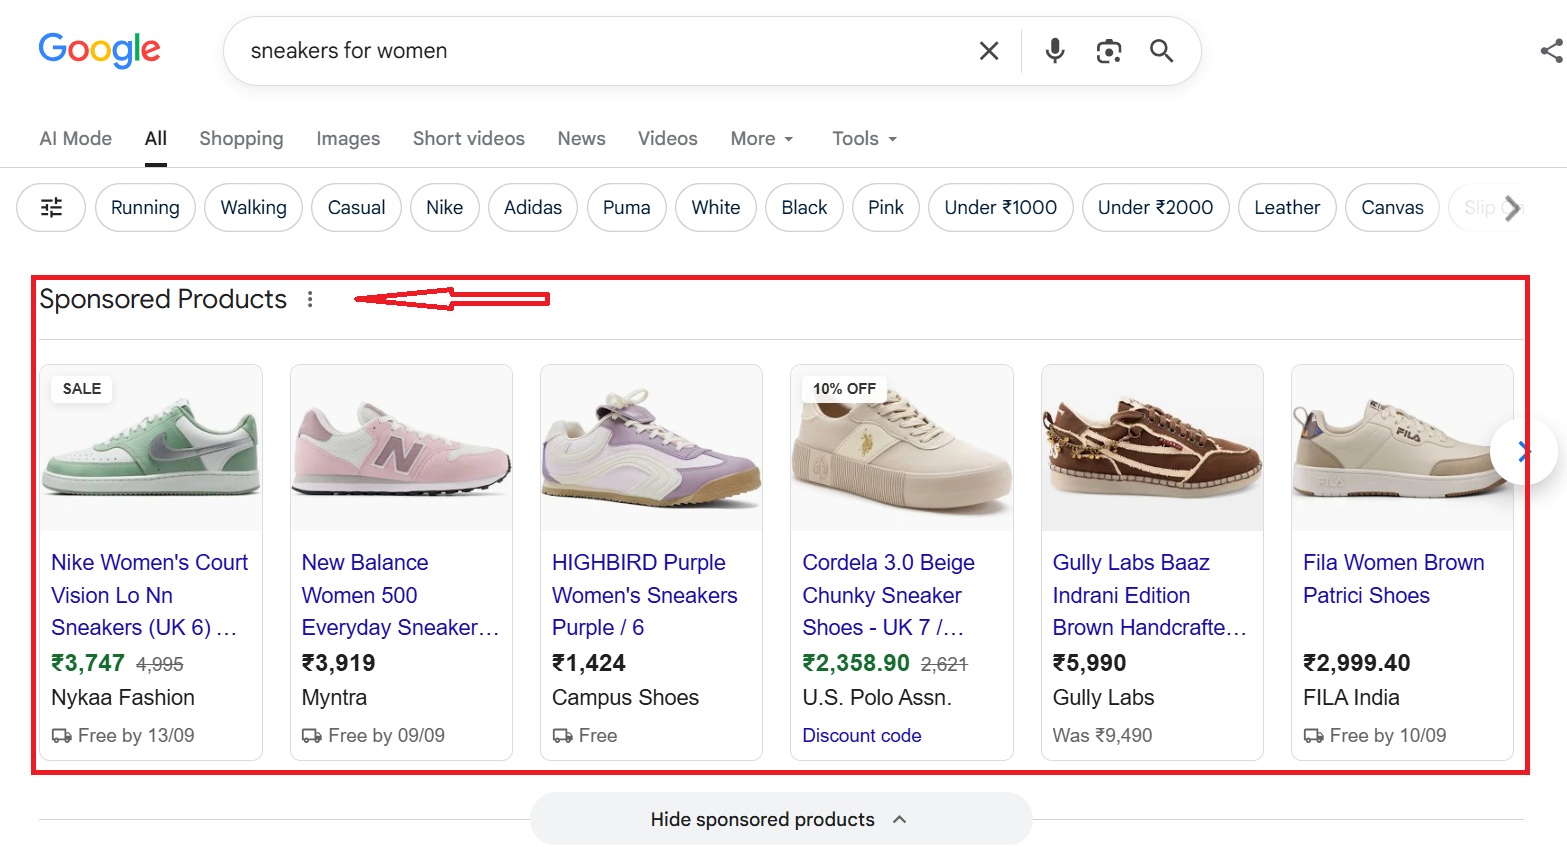Apply the Puma filter chip
The width and height of the screenshot is (1567, 847).
(627, 207)
